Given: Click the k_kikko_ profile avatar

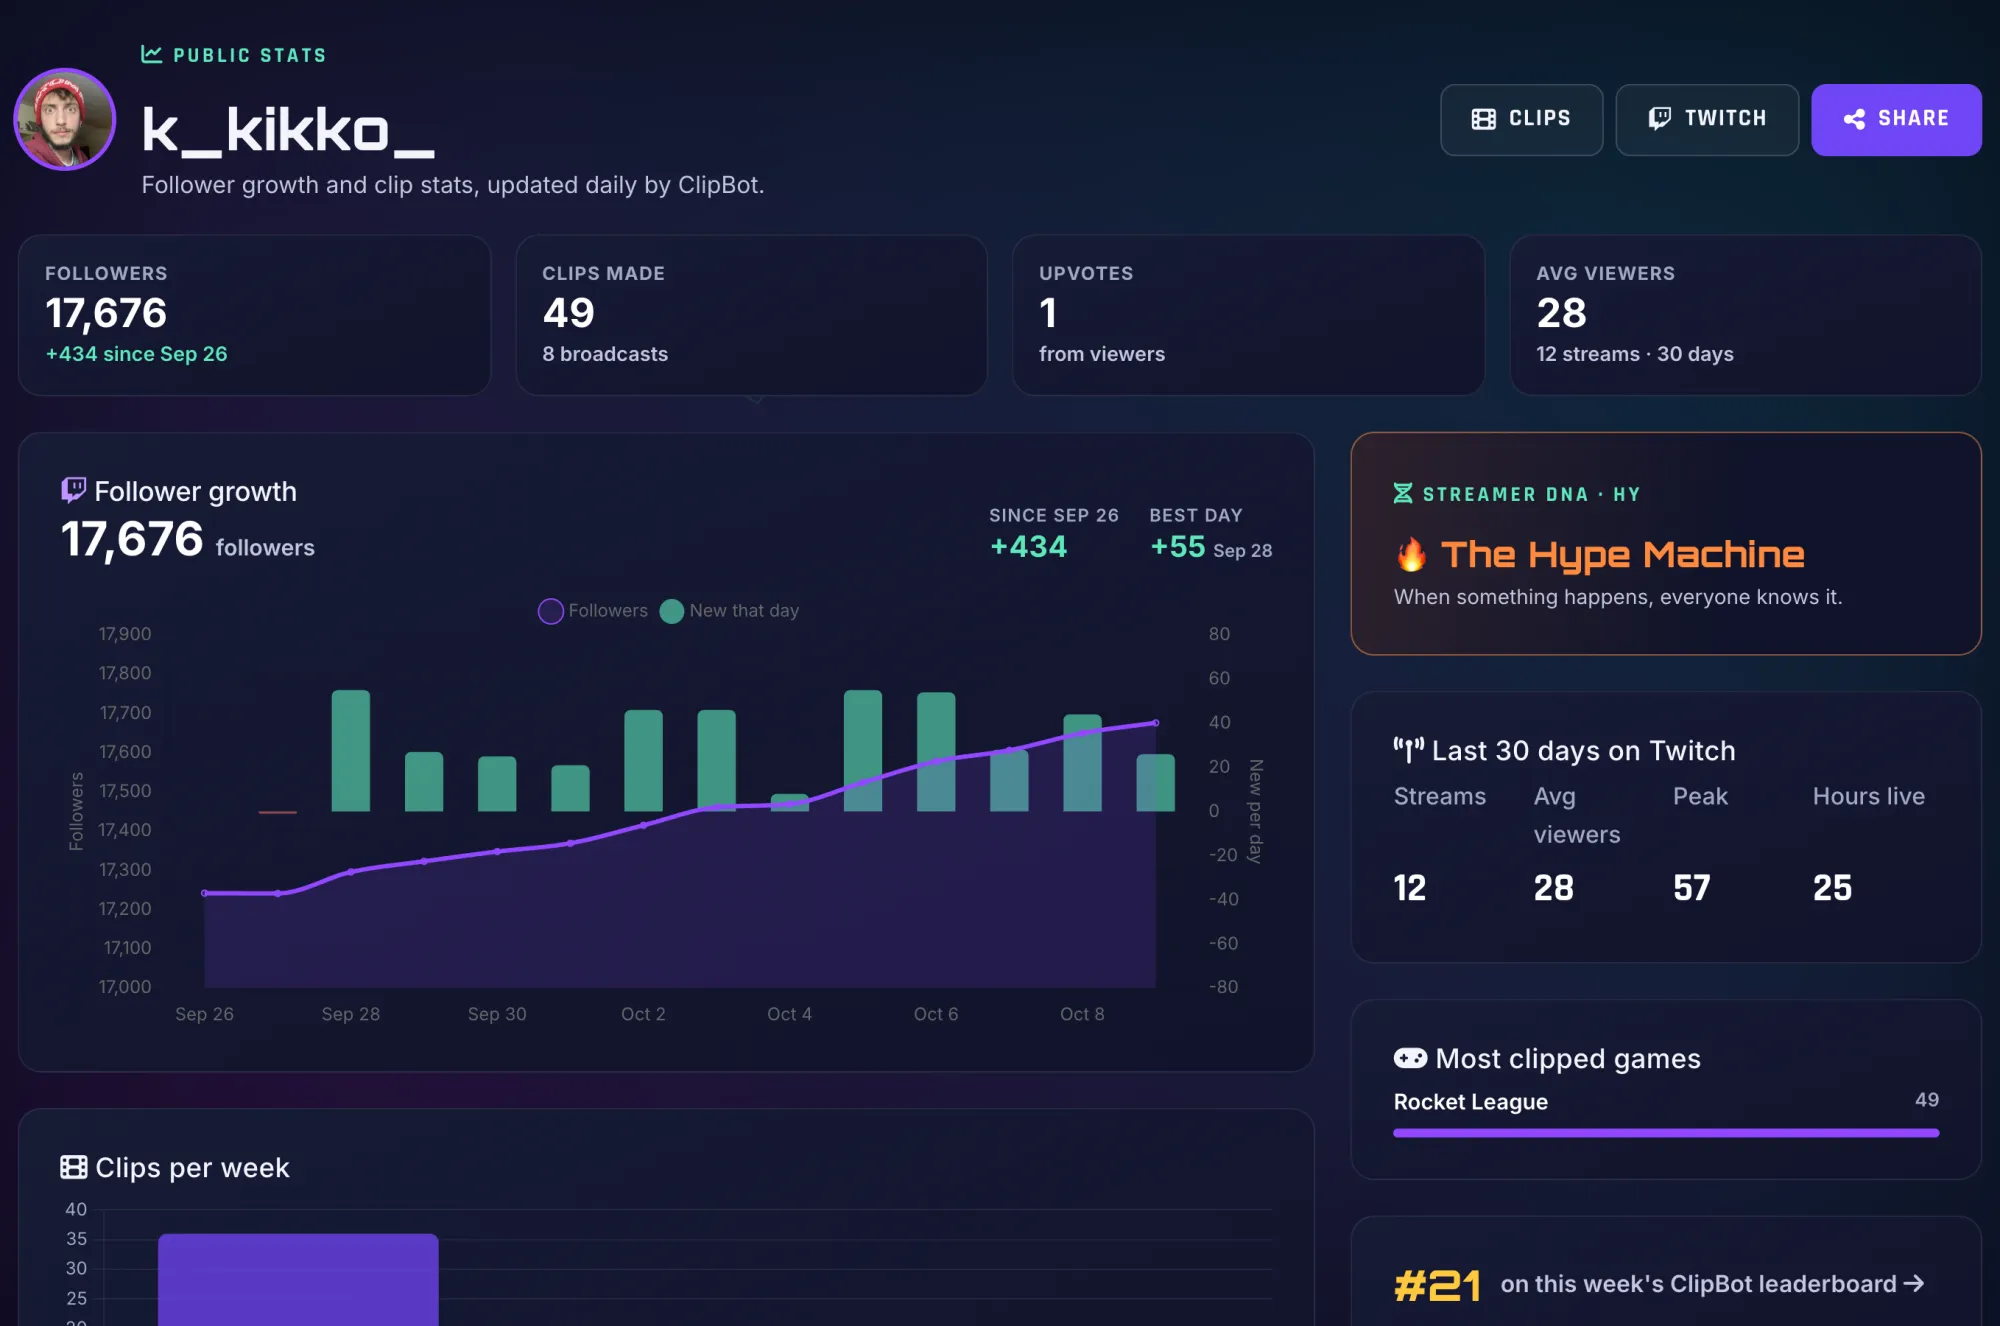Looking at the screenshot, I should click(65, 119).
